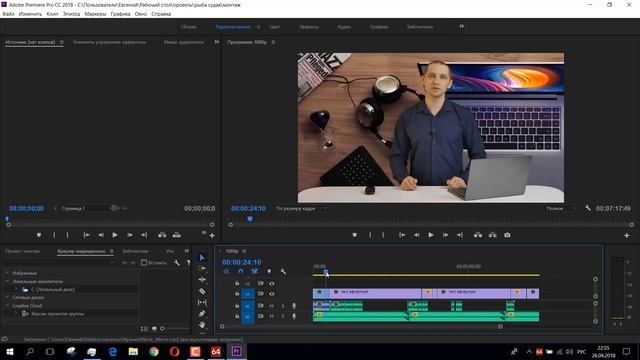Open the 'Маркеры' menu
The height and width of the screenshot is (360, 640).
tap(95, 14)
